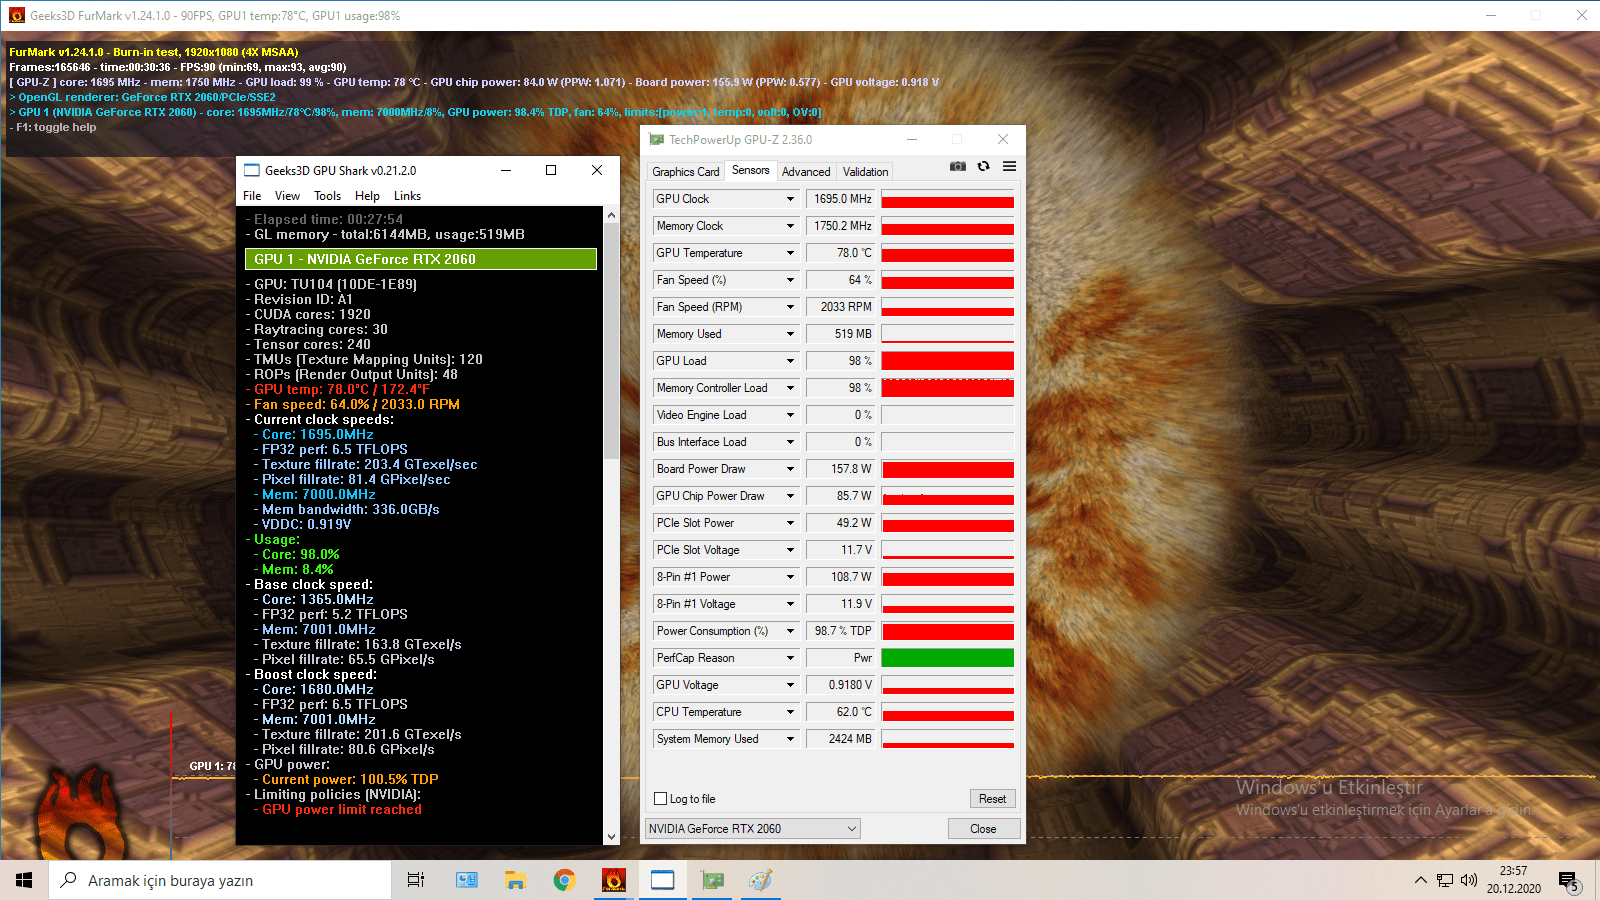1600x900 pixels.
Task: Select the Sensors tab in GPU-Z
Action: (x=751, y=171)
